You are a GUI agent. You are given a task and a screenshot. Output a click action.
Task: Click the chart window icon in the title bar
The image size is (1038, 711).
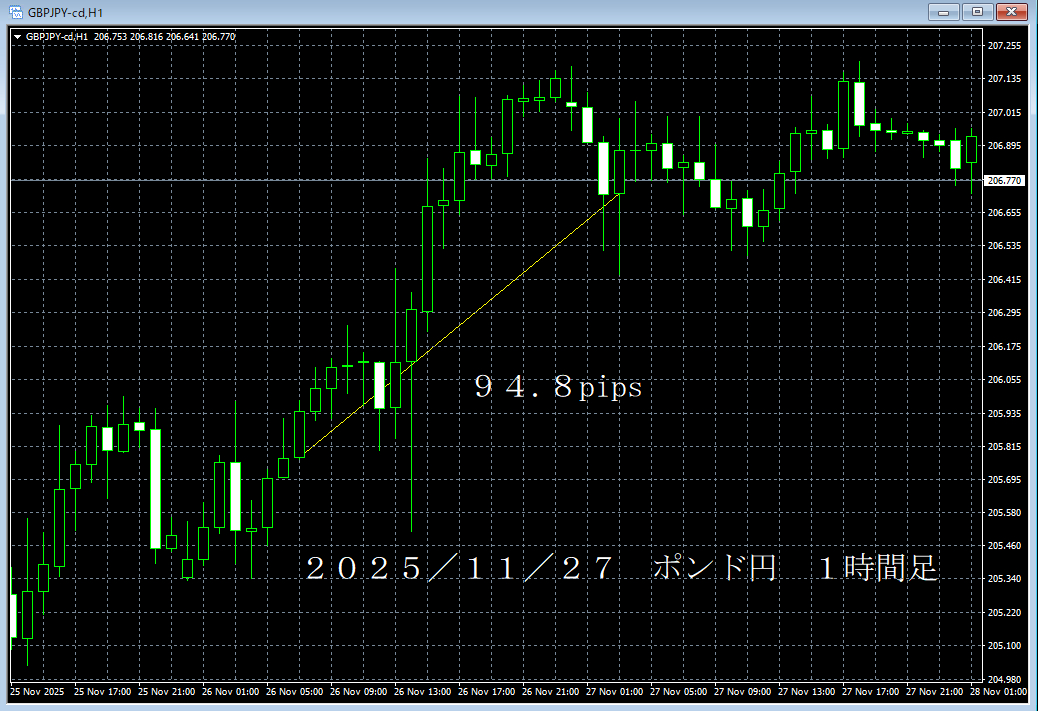click(x=15, y=12)
